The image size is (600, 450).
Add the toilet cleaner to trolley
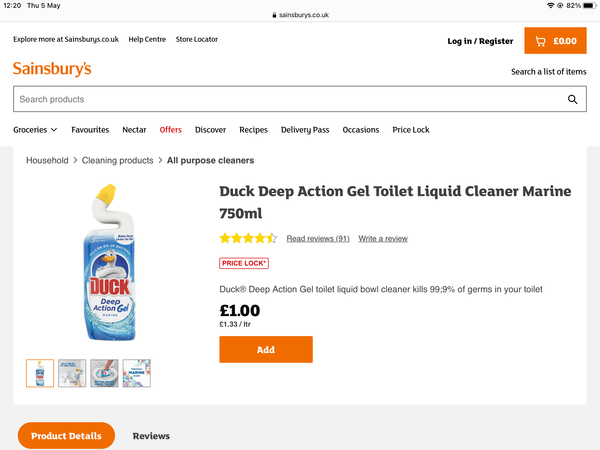click(266, 350)
